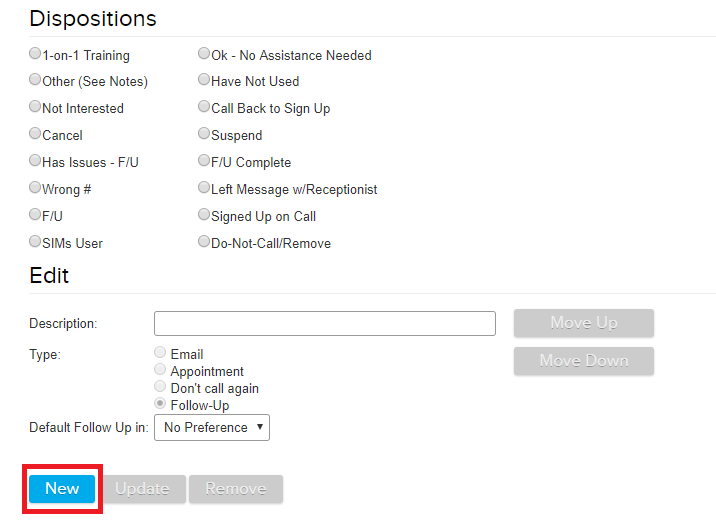This screenshot has height=528, width=716.
Task: Click the Update button
Action: 142,489
